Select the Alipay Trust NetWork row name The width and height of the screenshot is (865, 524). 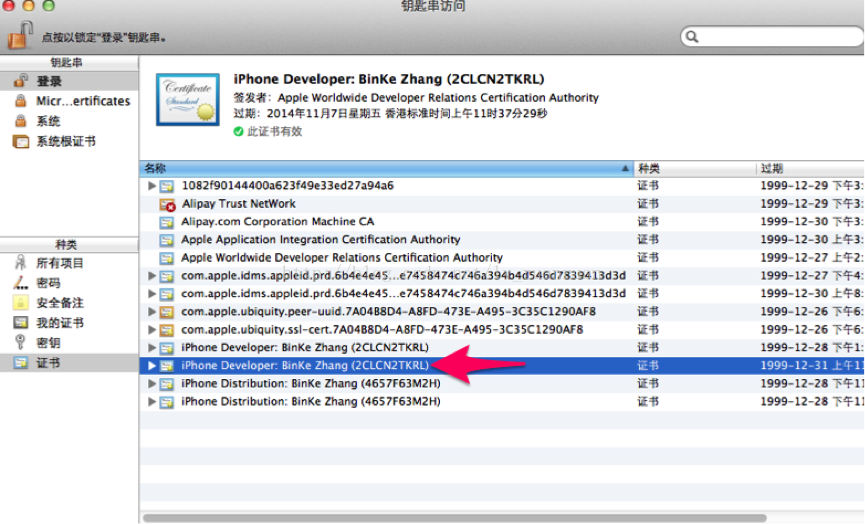(x=239, y=204)
